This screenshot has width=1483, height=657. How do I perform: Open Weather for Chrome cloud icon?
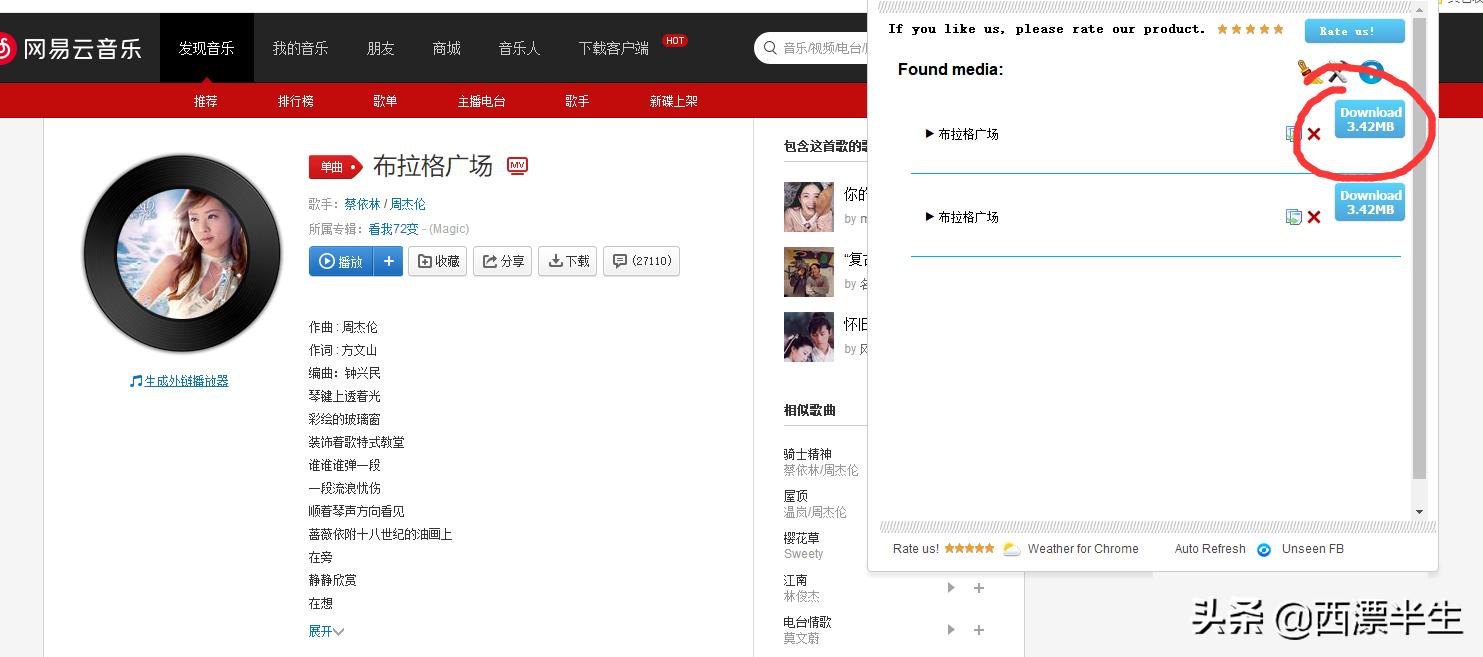point(1011,548)
